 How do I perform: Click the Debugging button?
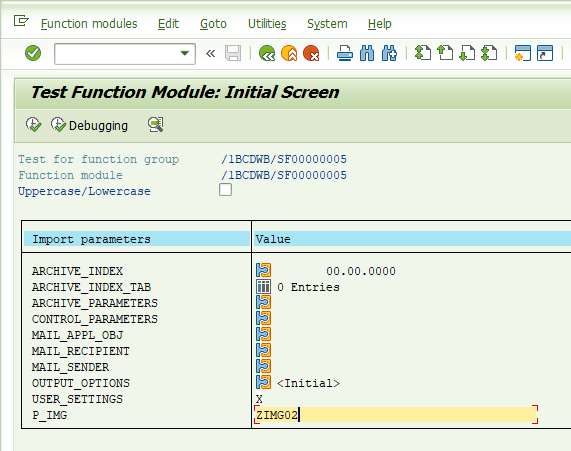click(x=89, y=125)
